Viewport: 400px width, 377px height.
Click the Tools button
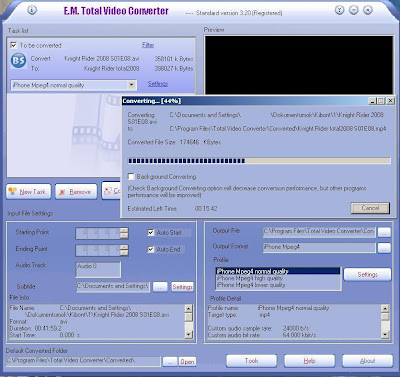pyautogui.click(x=251, y=361)
